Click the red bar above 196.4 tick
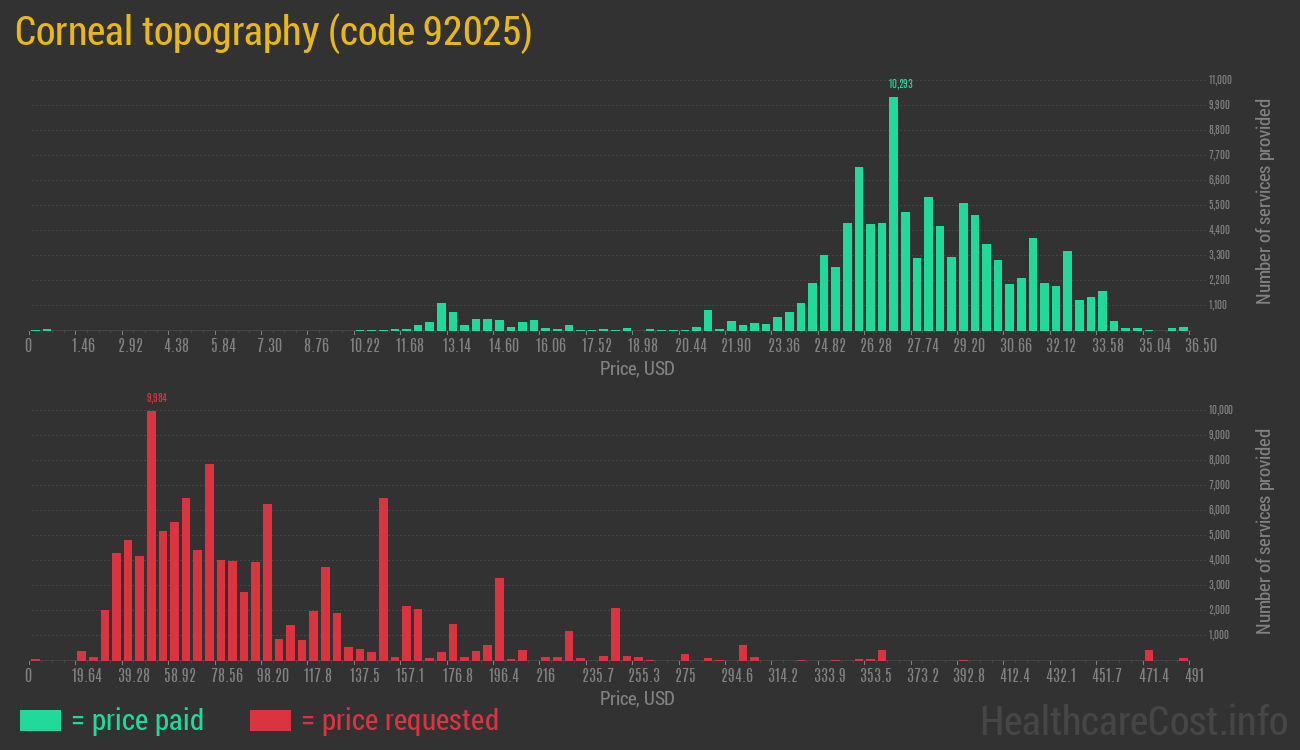Screen dimensions: 1300x750 coord(499,619)
